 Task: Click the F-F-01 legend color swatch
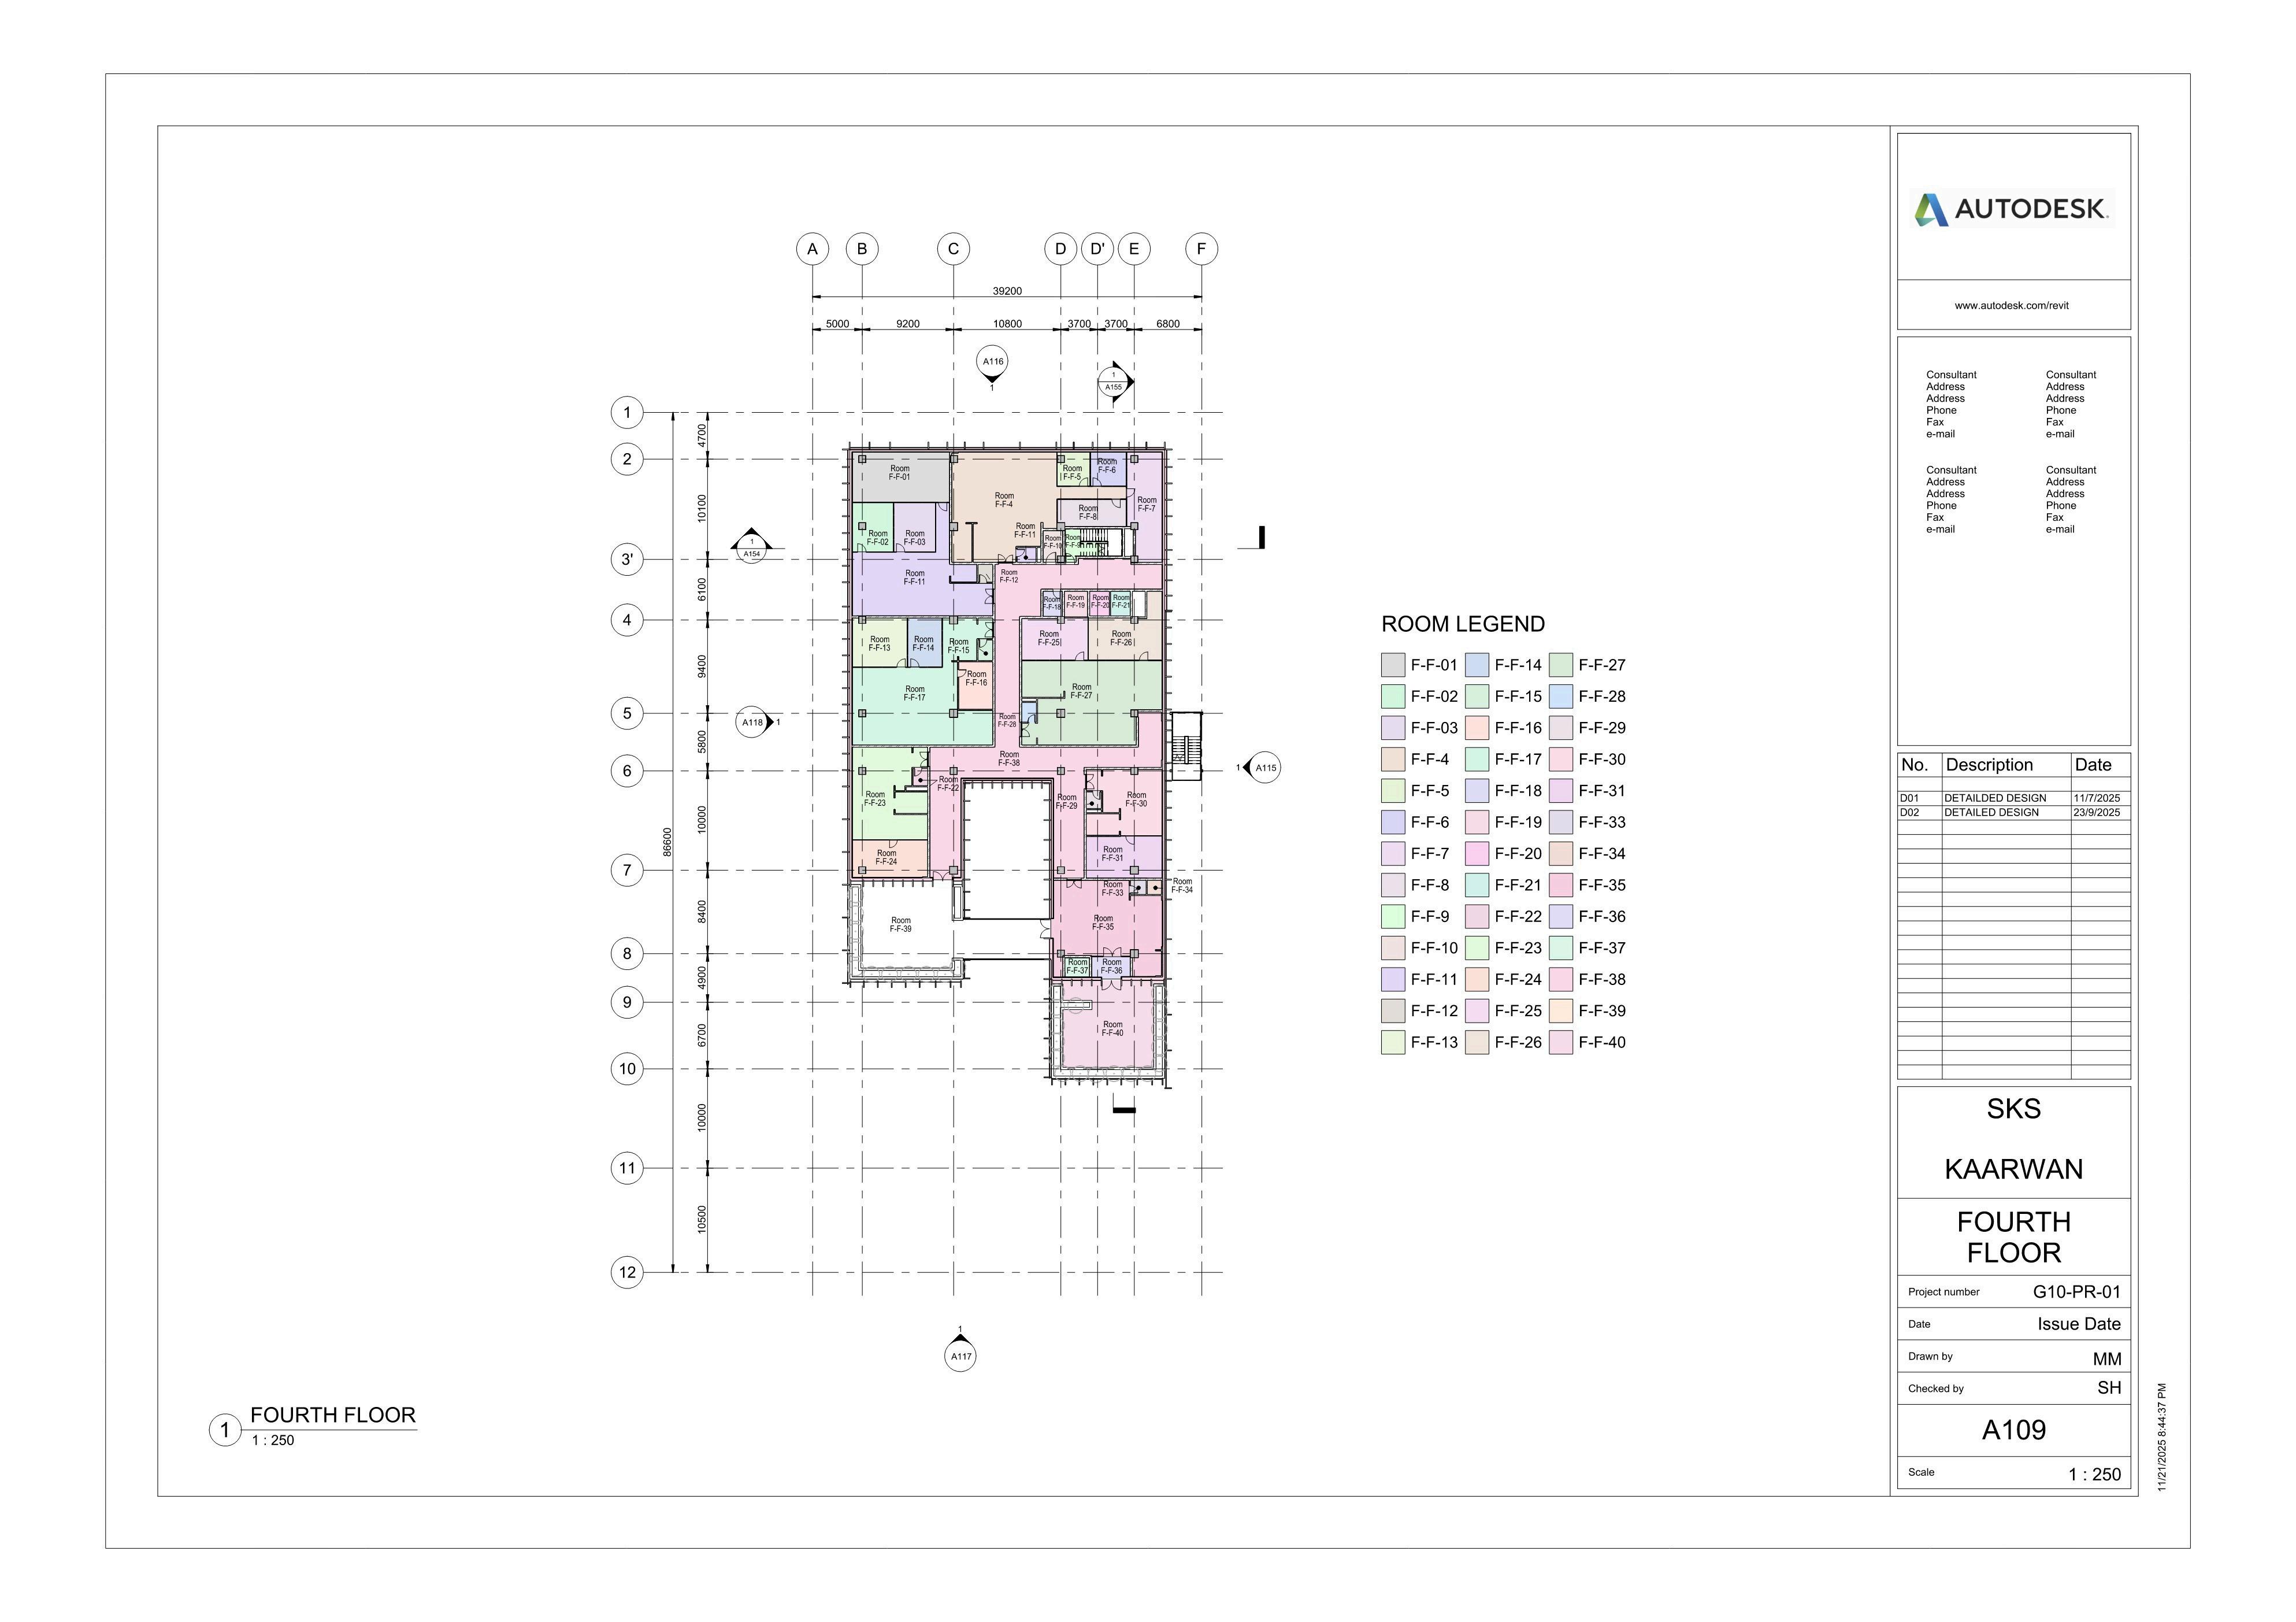[x=1393, y=665]
